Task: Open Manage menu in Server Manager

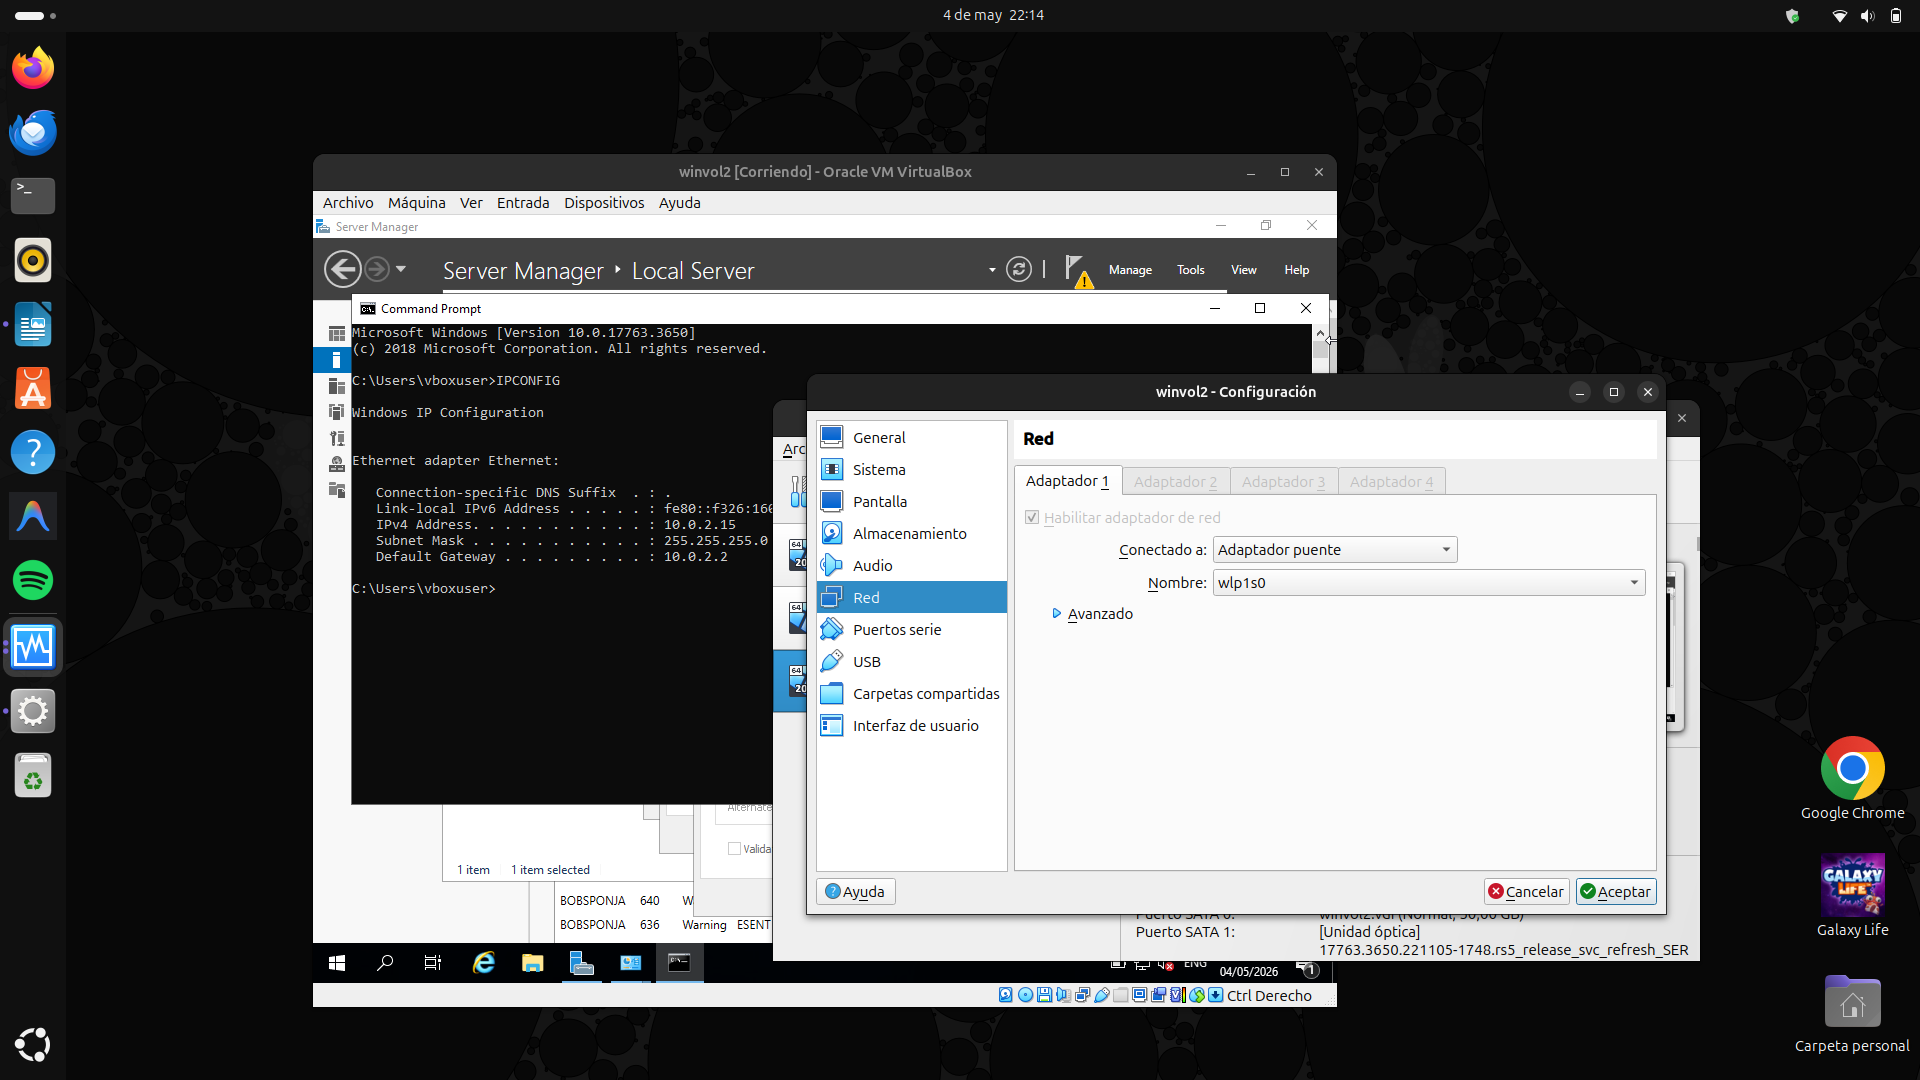Action: (x=1130, y=270)
